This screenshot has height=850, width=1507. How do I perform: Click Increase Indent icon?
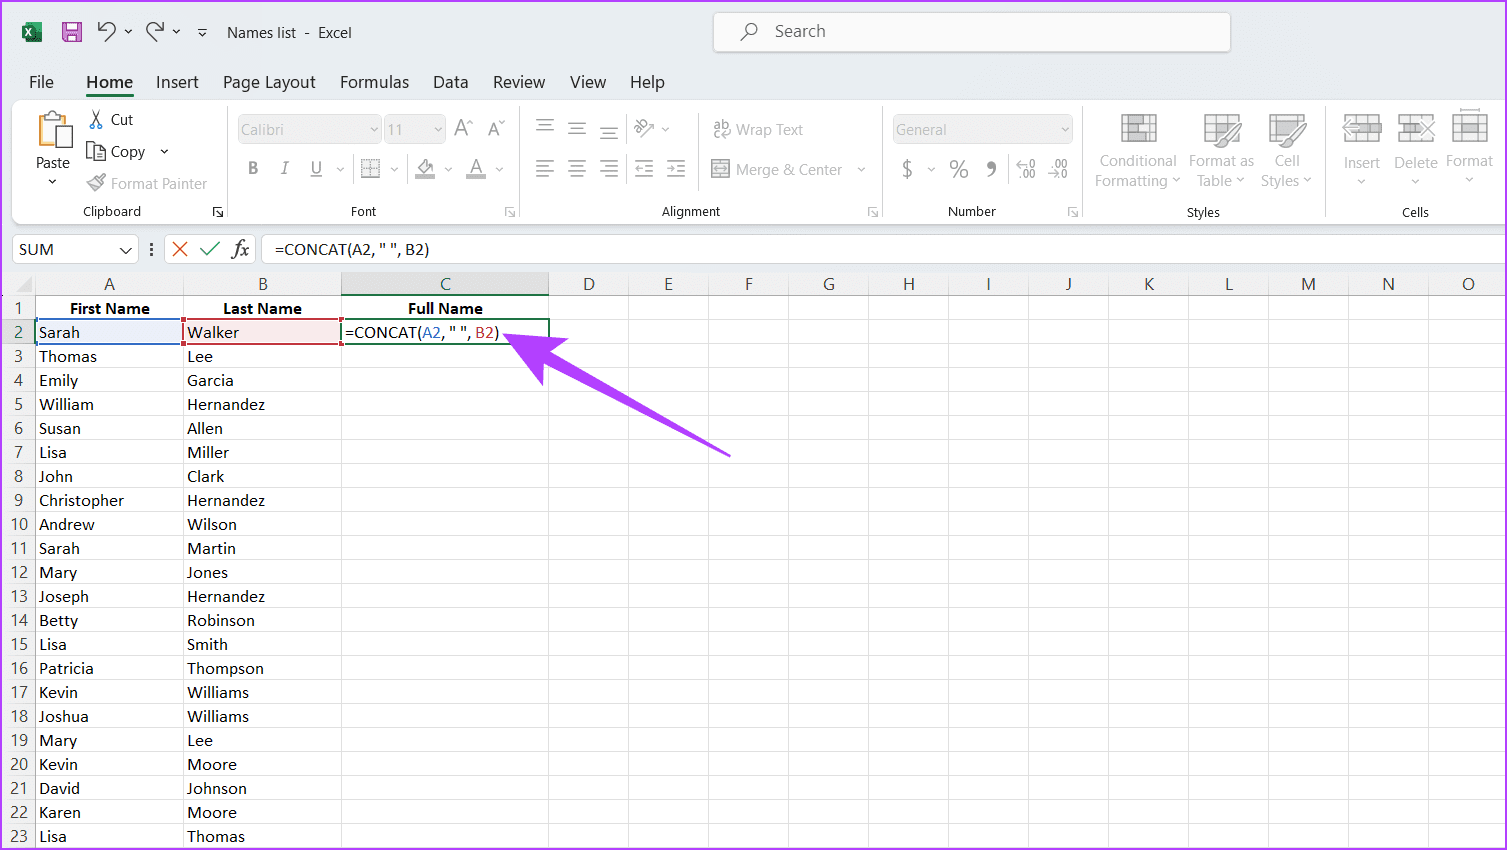(676, 169)
